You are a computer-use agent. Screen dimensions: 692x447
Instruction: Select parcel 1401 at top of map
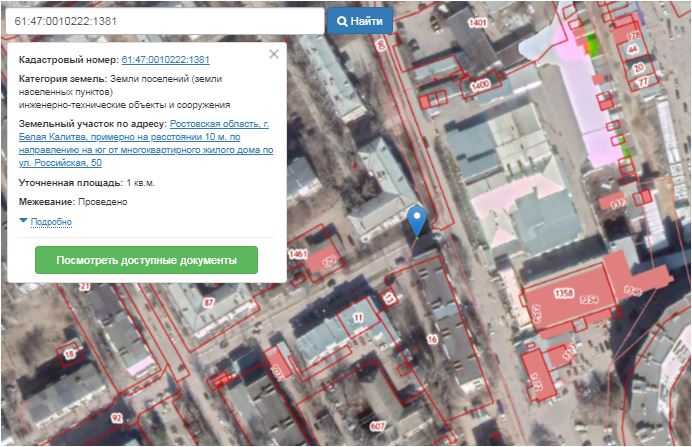click(477, 22)
